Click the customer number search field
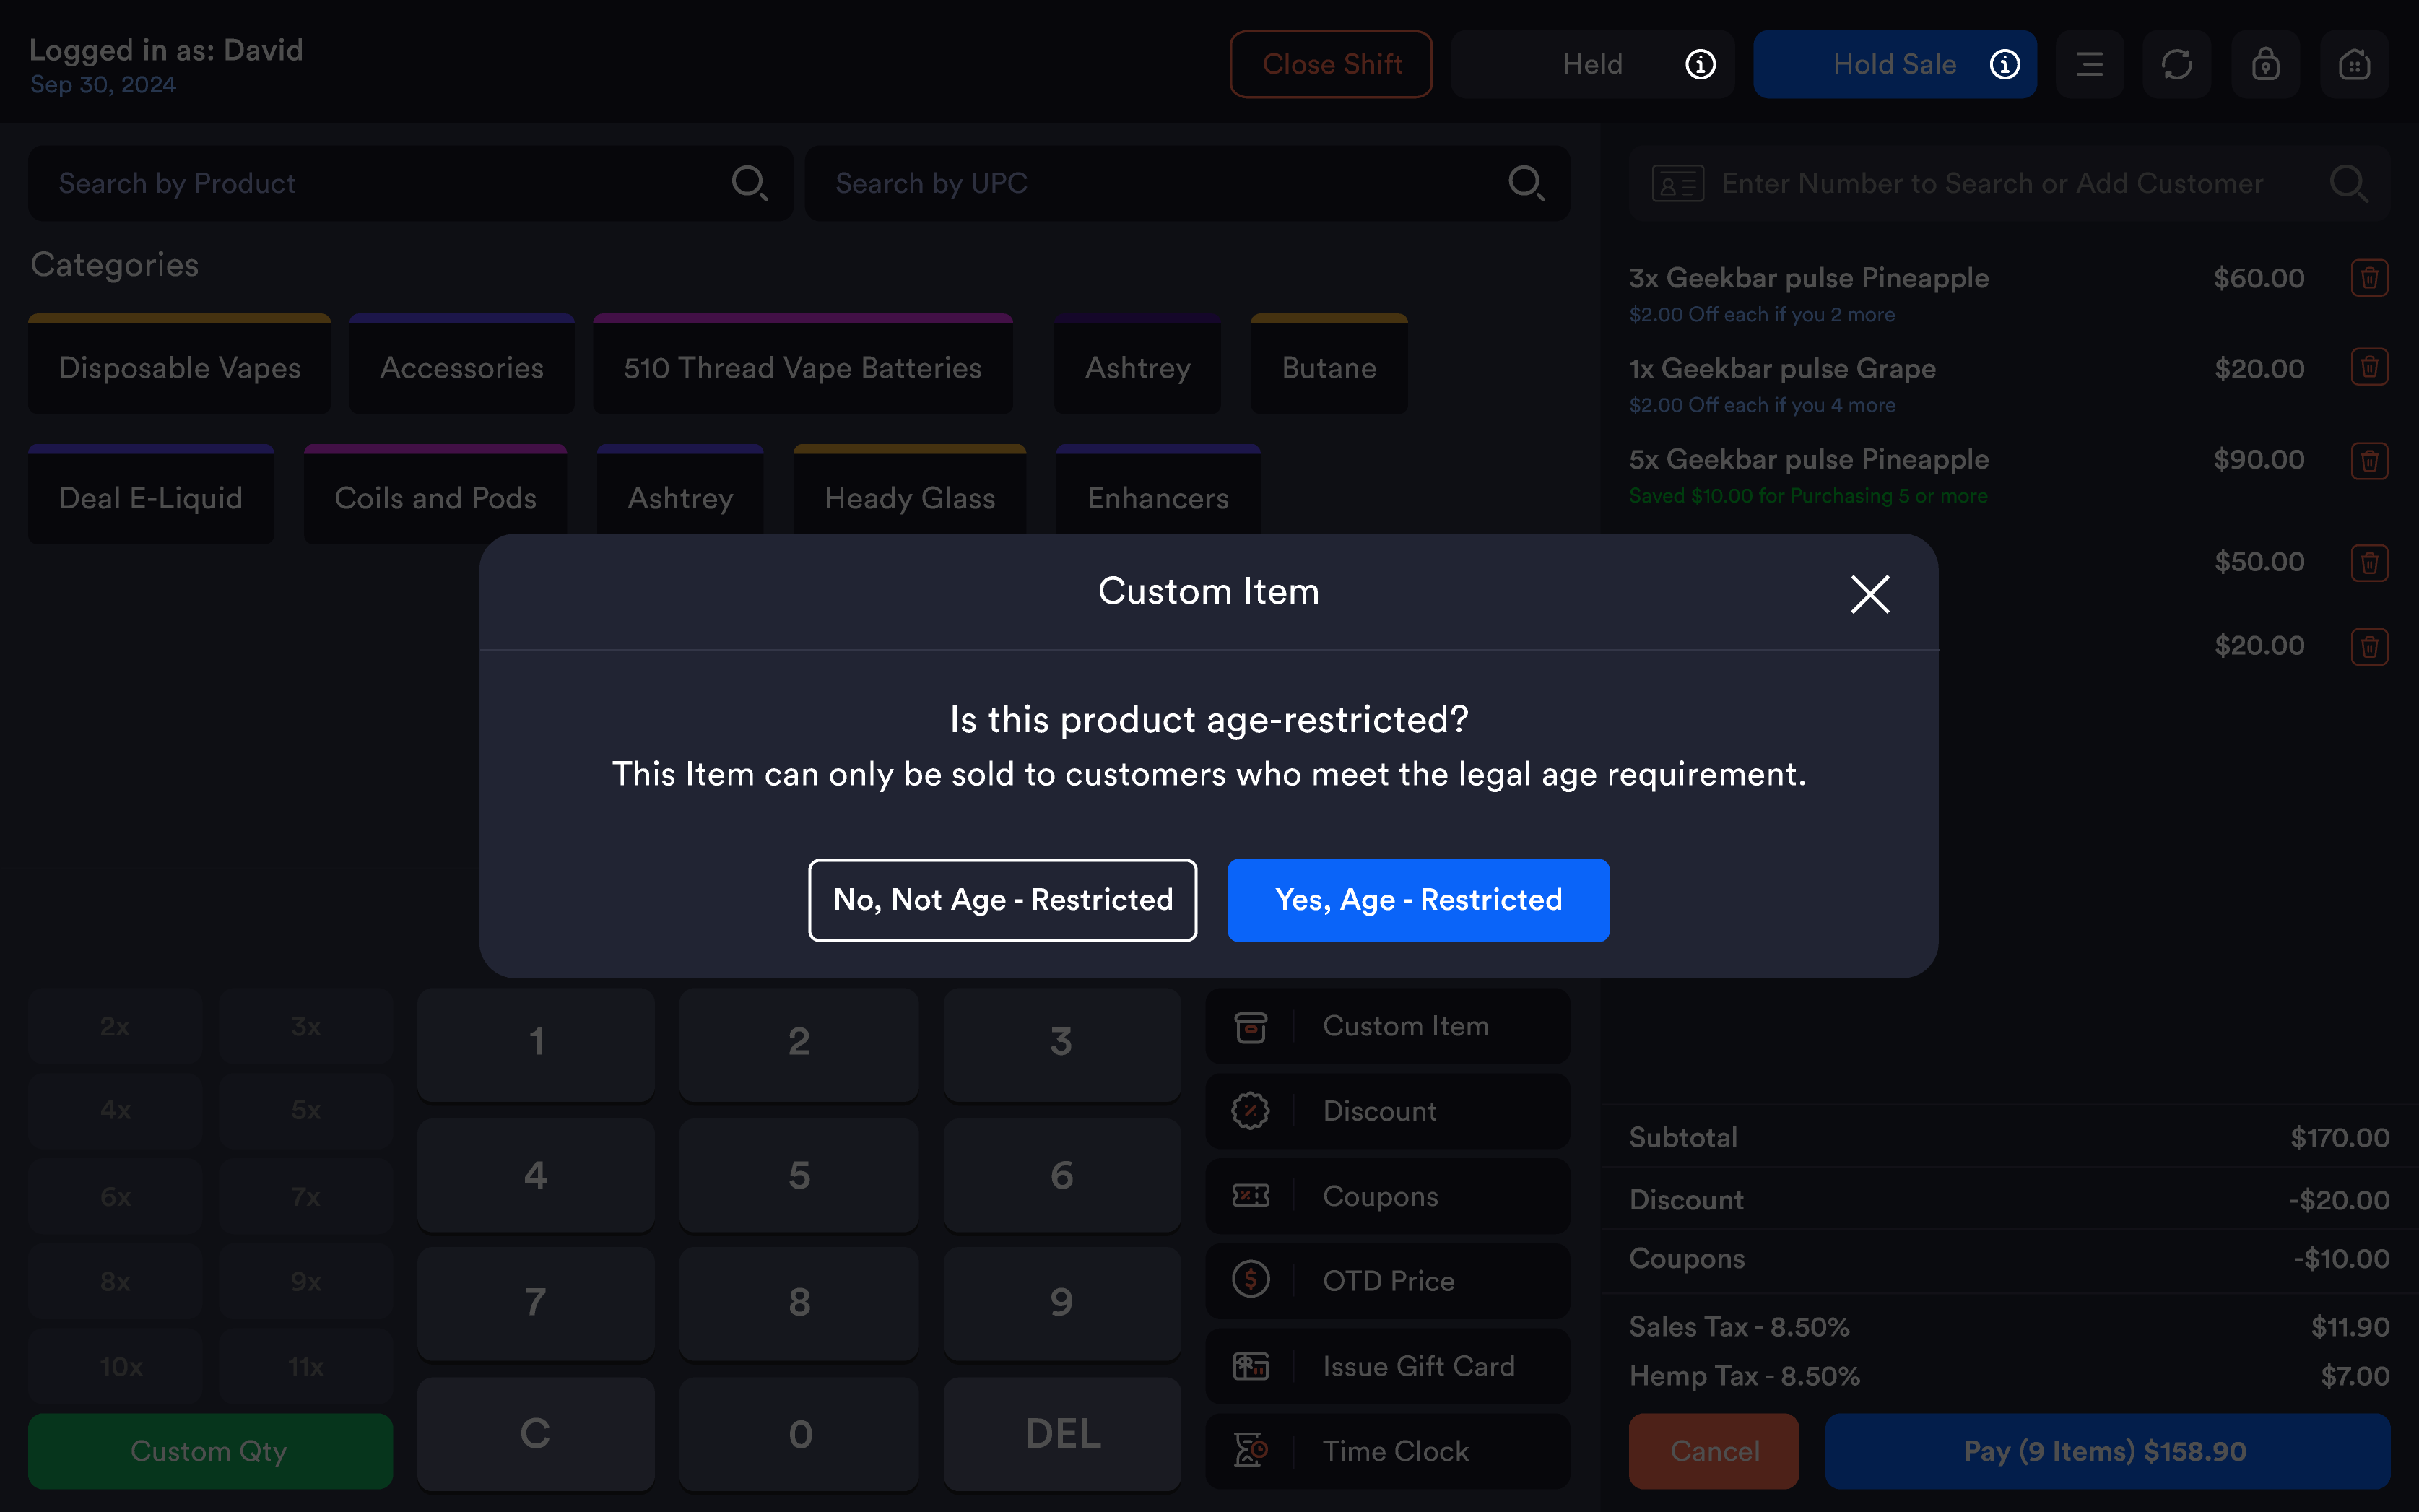Screen dimensions: 2419x1512 [2008, 183]
